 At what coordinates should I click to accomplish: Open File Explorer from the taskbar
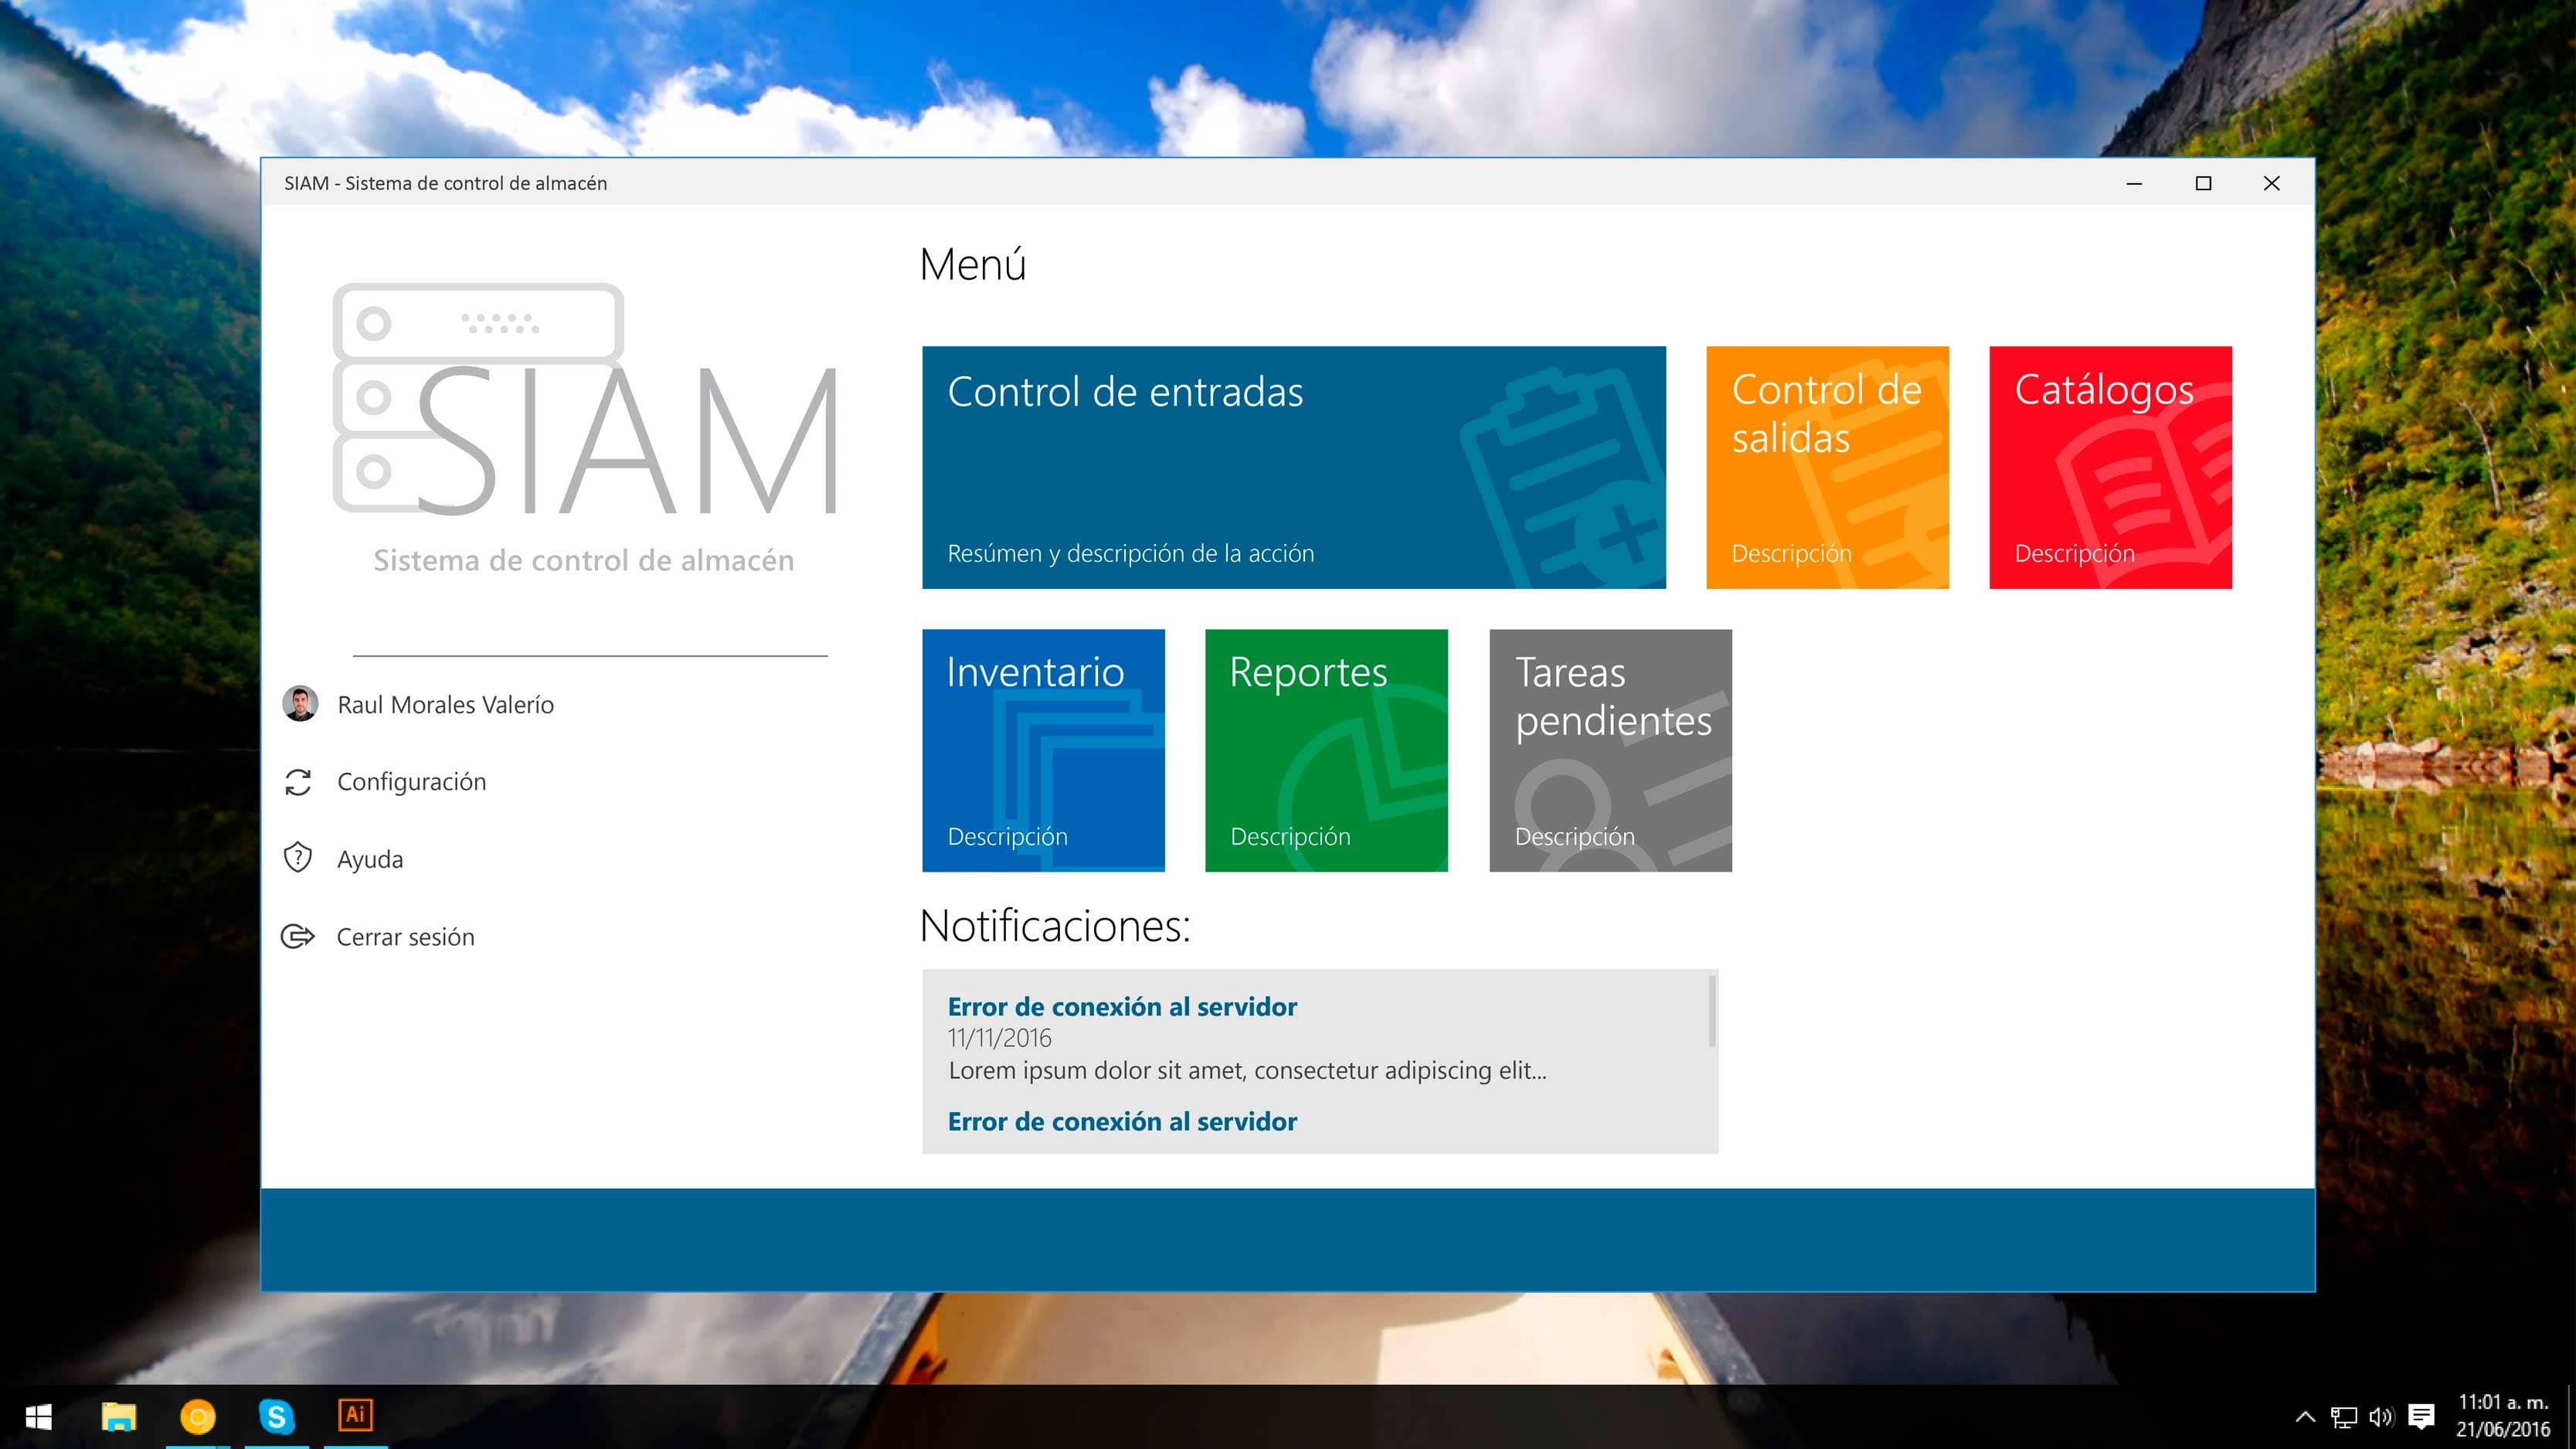[x=119, y=1416]
